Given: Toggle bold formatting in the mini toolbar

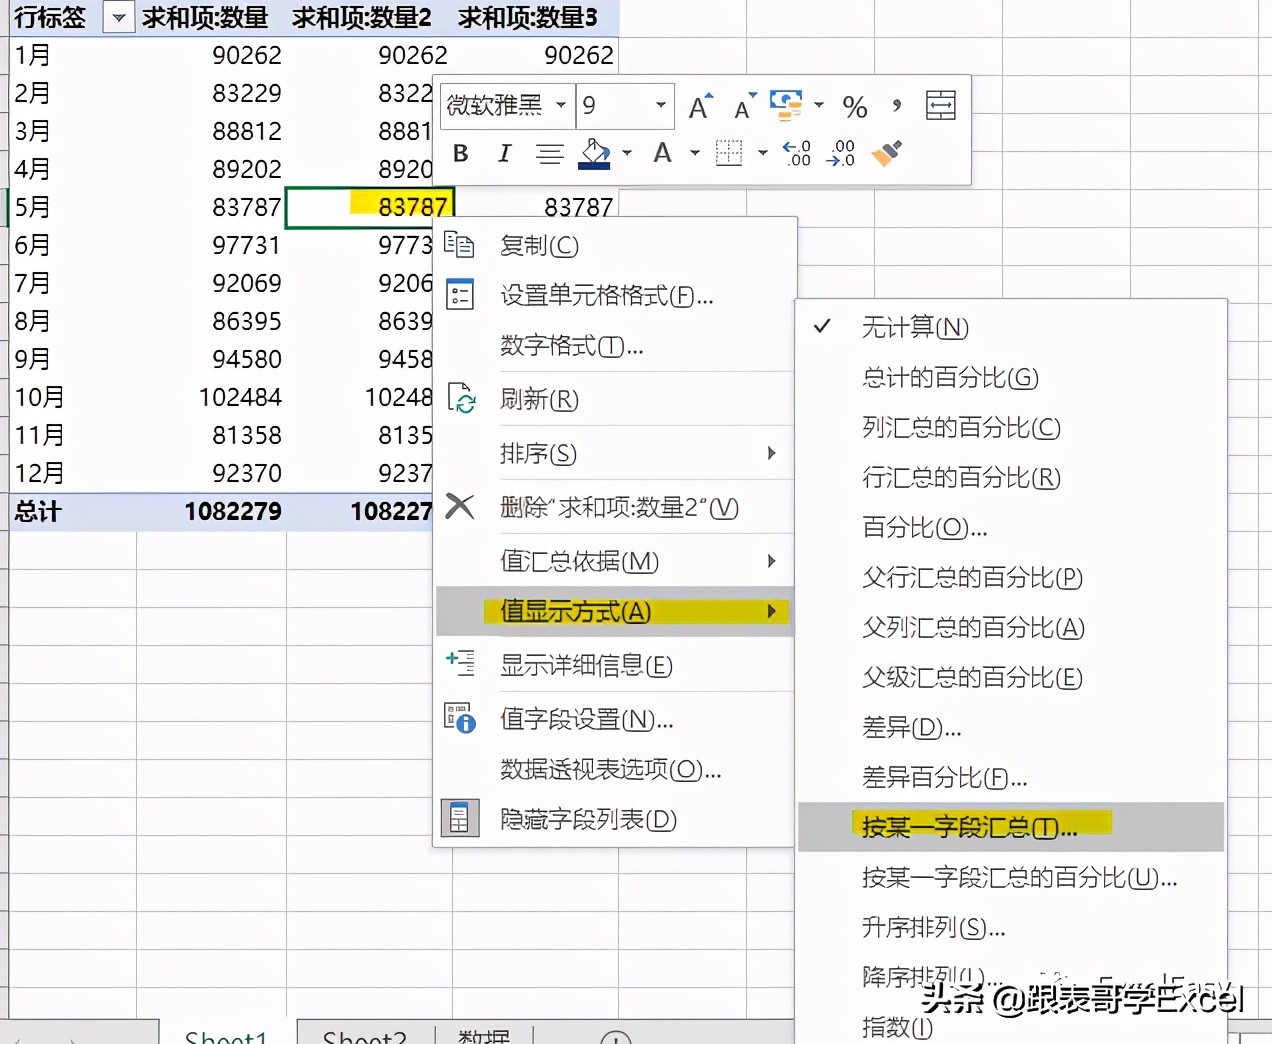Looking at the screenshot, I should pyautogui.click(x=460, y=153).
